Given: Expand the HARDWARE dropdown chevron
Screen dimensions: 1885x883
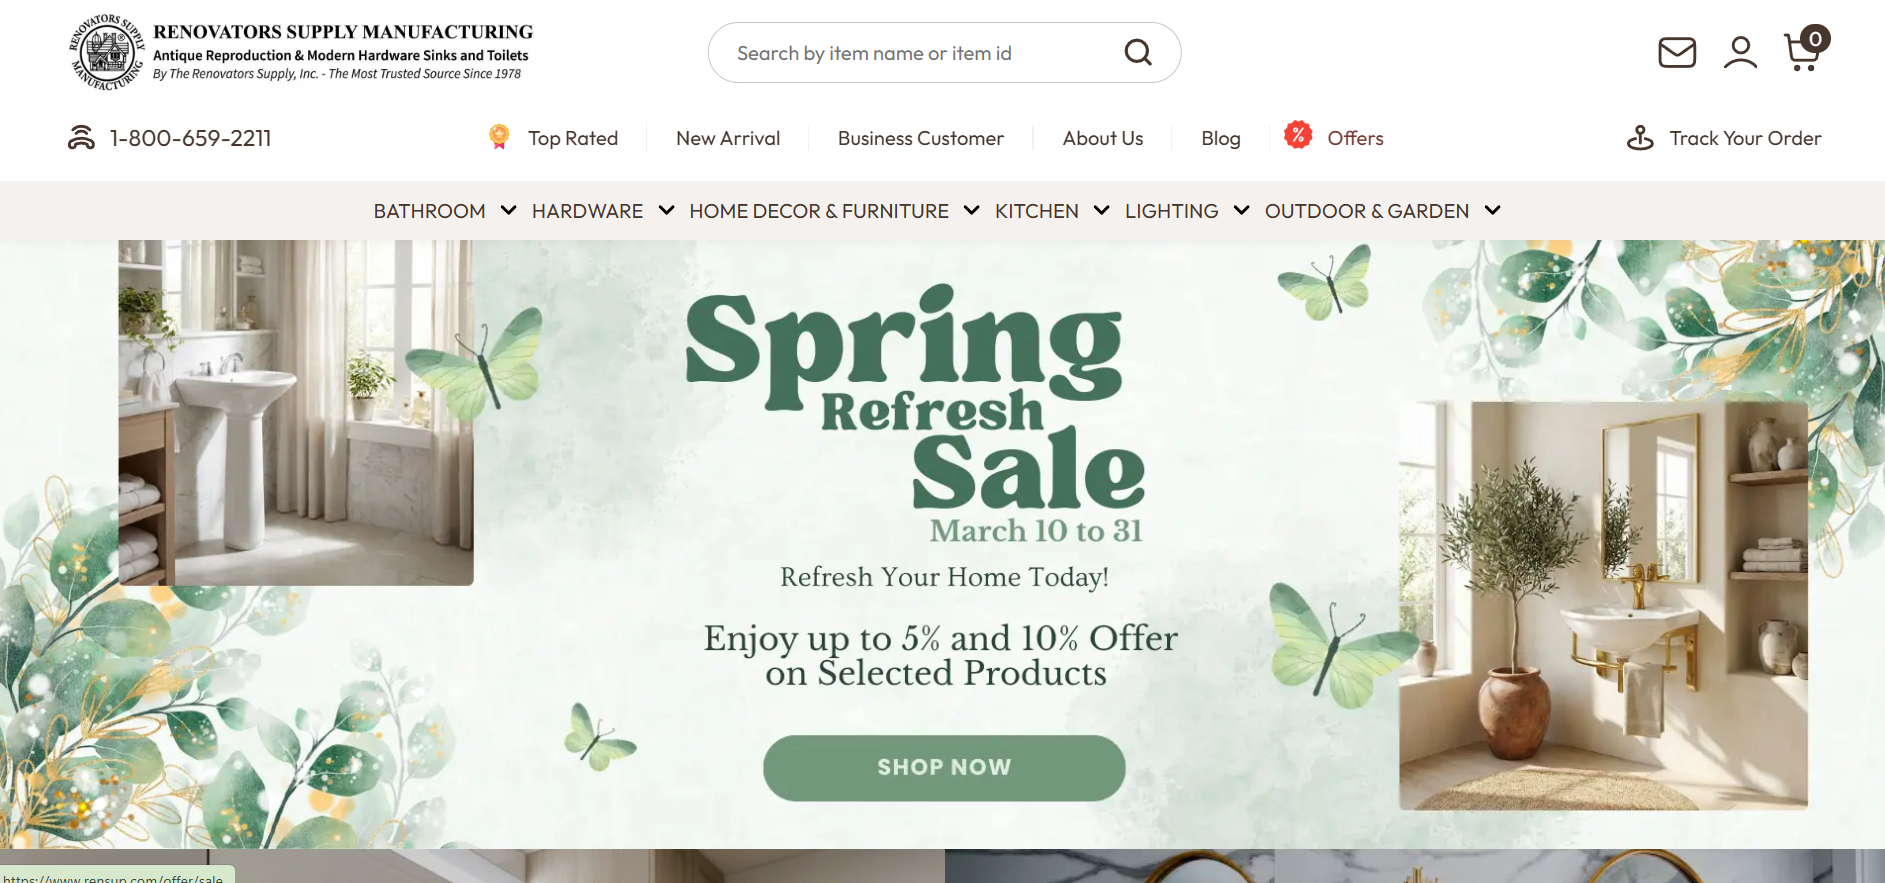Looking at the screenshot, I should [666, 210].
